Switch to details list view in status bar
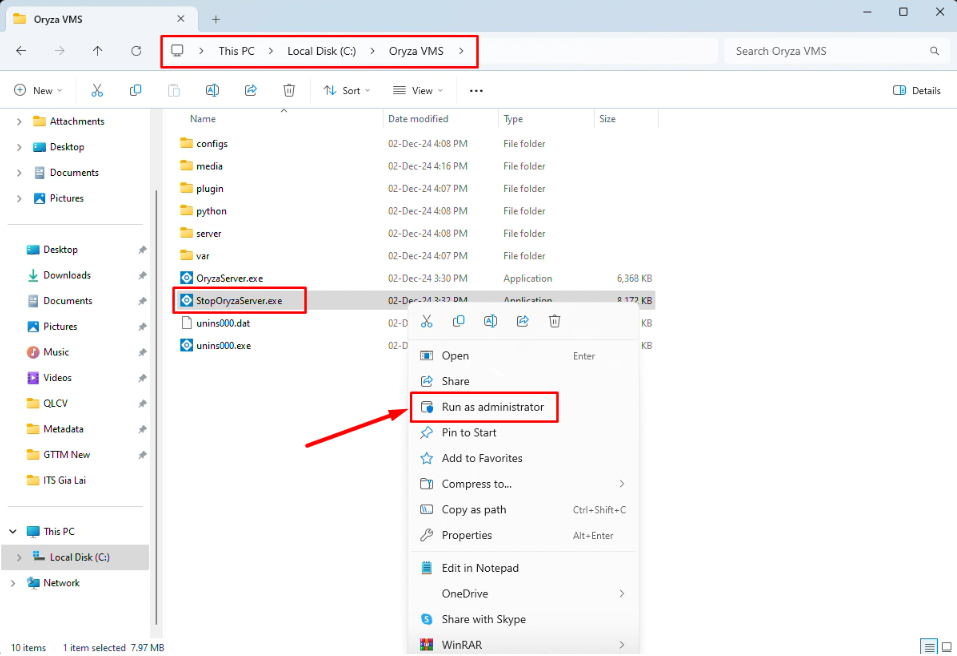957x656 pixels. 929,647
